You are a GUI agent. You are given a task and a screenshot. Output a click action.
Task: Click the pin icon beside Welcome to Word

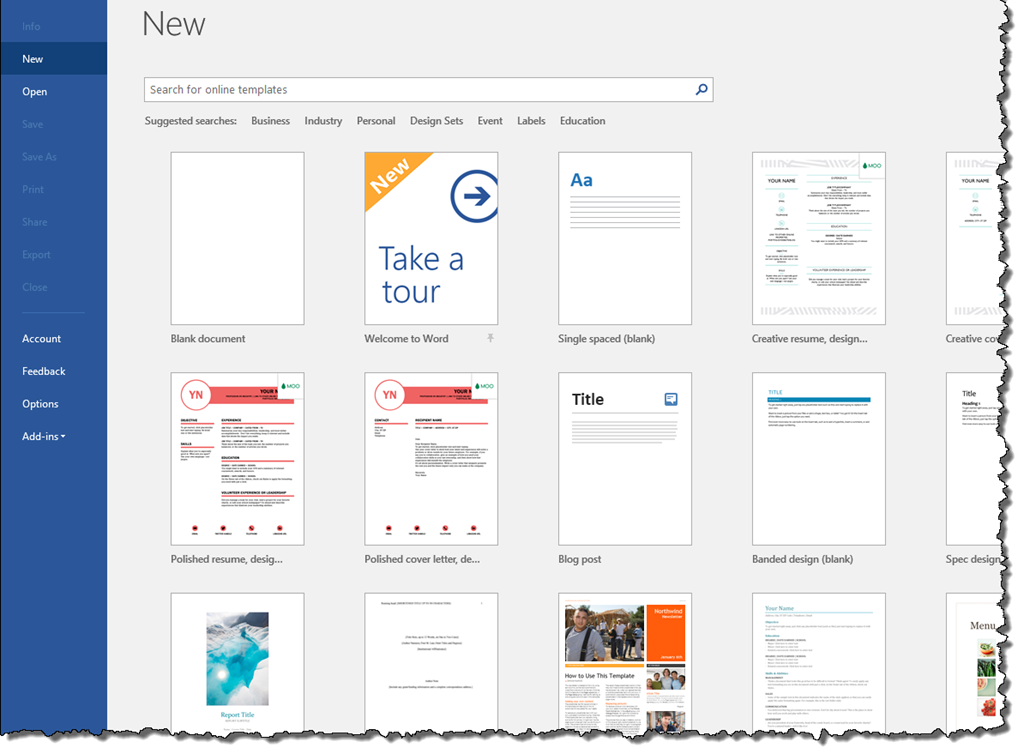[490, 339]
